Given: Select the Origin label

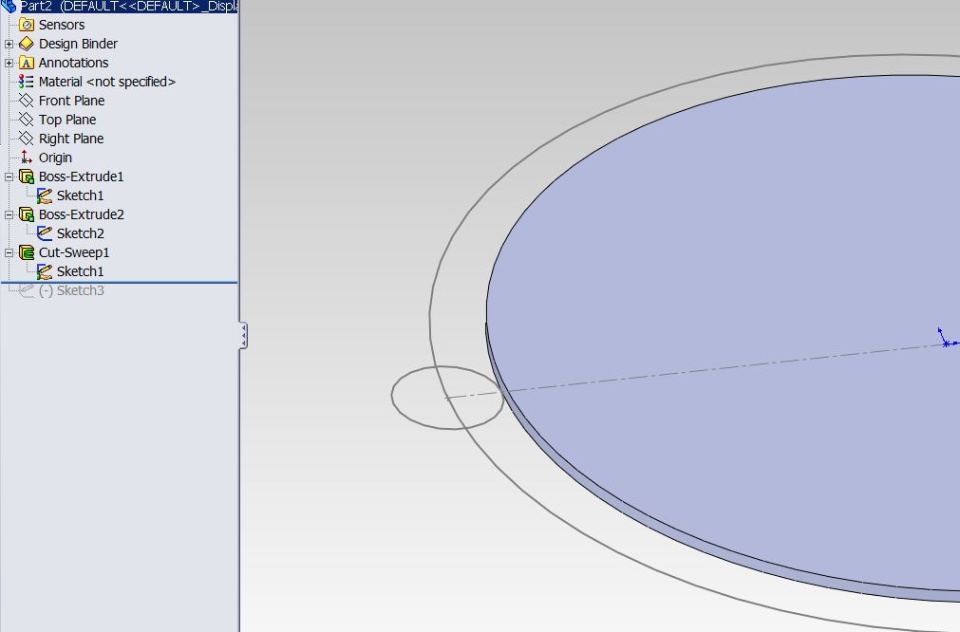Looking at the screenshot, I should click(x=55, y=157).
